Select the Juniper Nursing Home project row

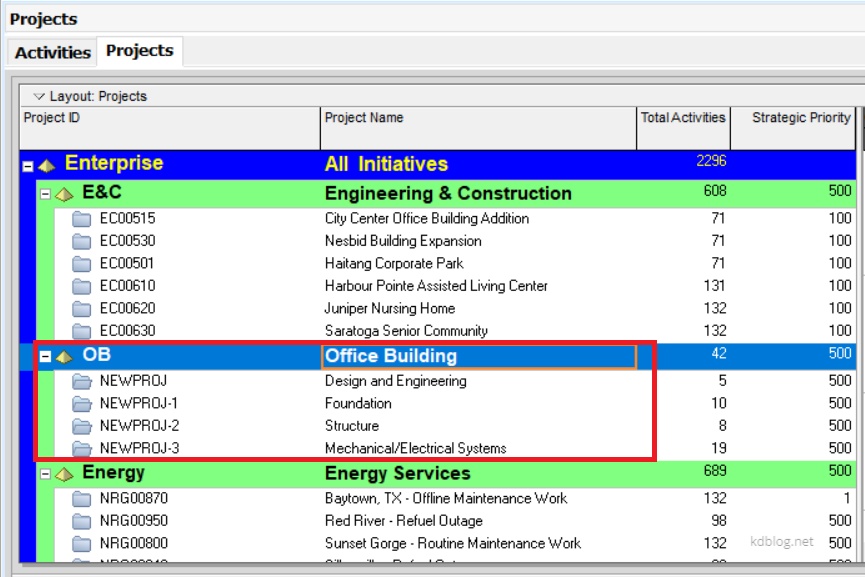pyautogui.click(x=390, y=308)
